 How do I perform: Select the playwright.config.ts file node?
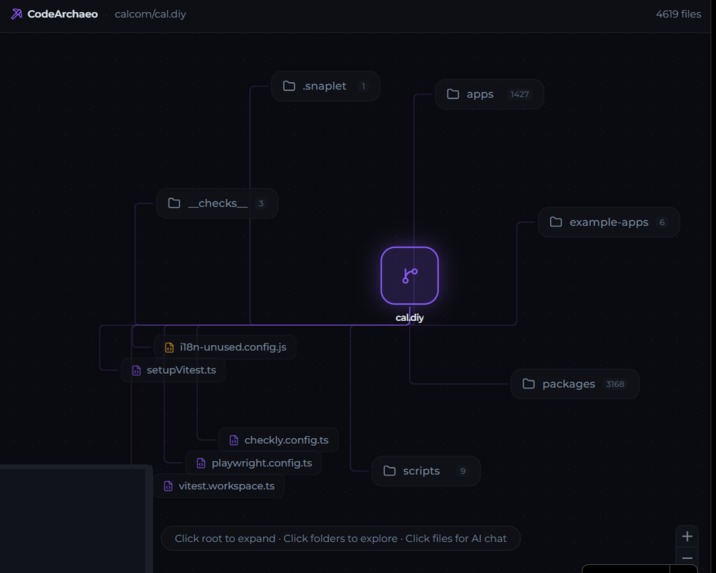tap(254, 463)
